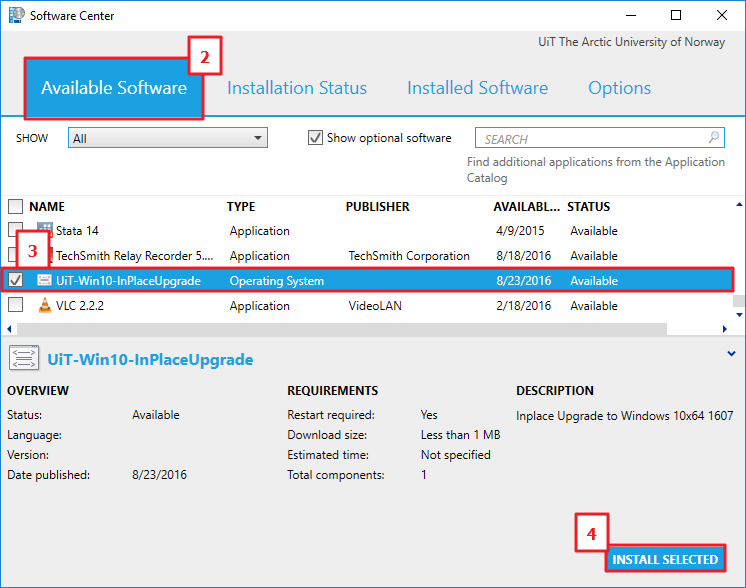The image size is (746, 588).
Task: Uncheck the UiT-Win10-InPlaceUpgrade checkbox
Action: [15, 281]
